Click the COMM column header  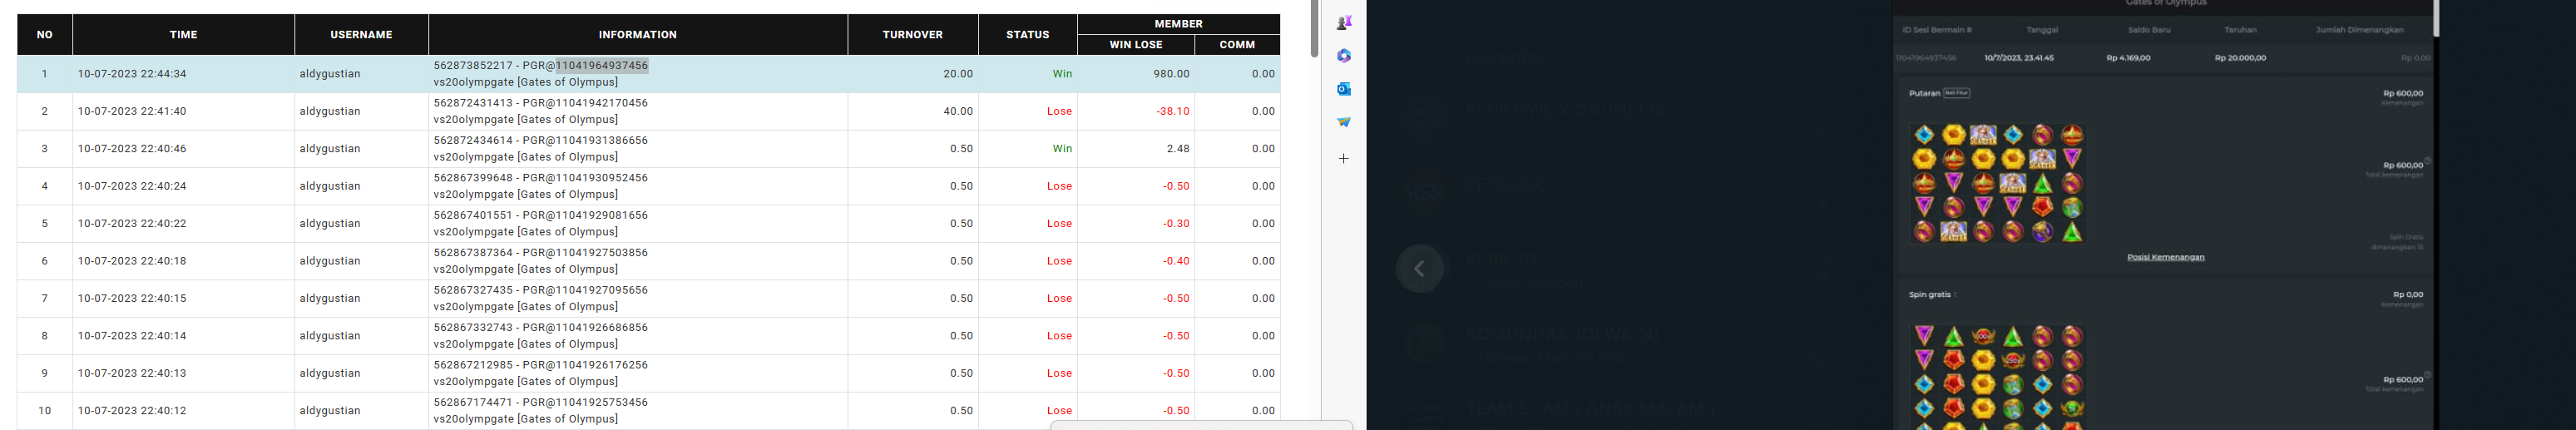1237,44
